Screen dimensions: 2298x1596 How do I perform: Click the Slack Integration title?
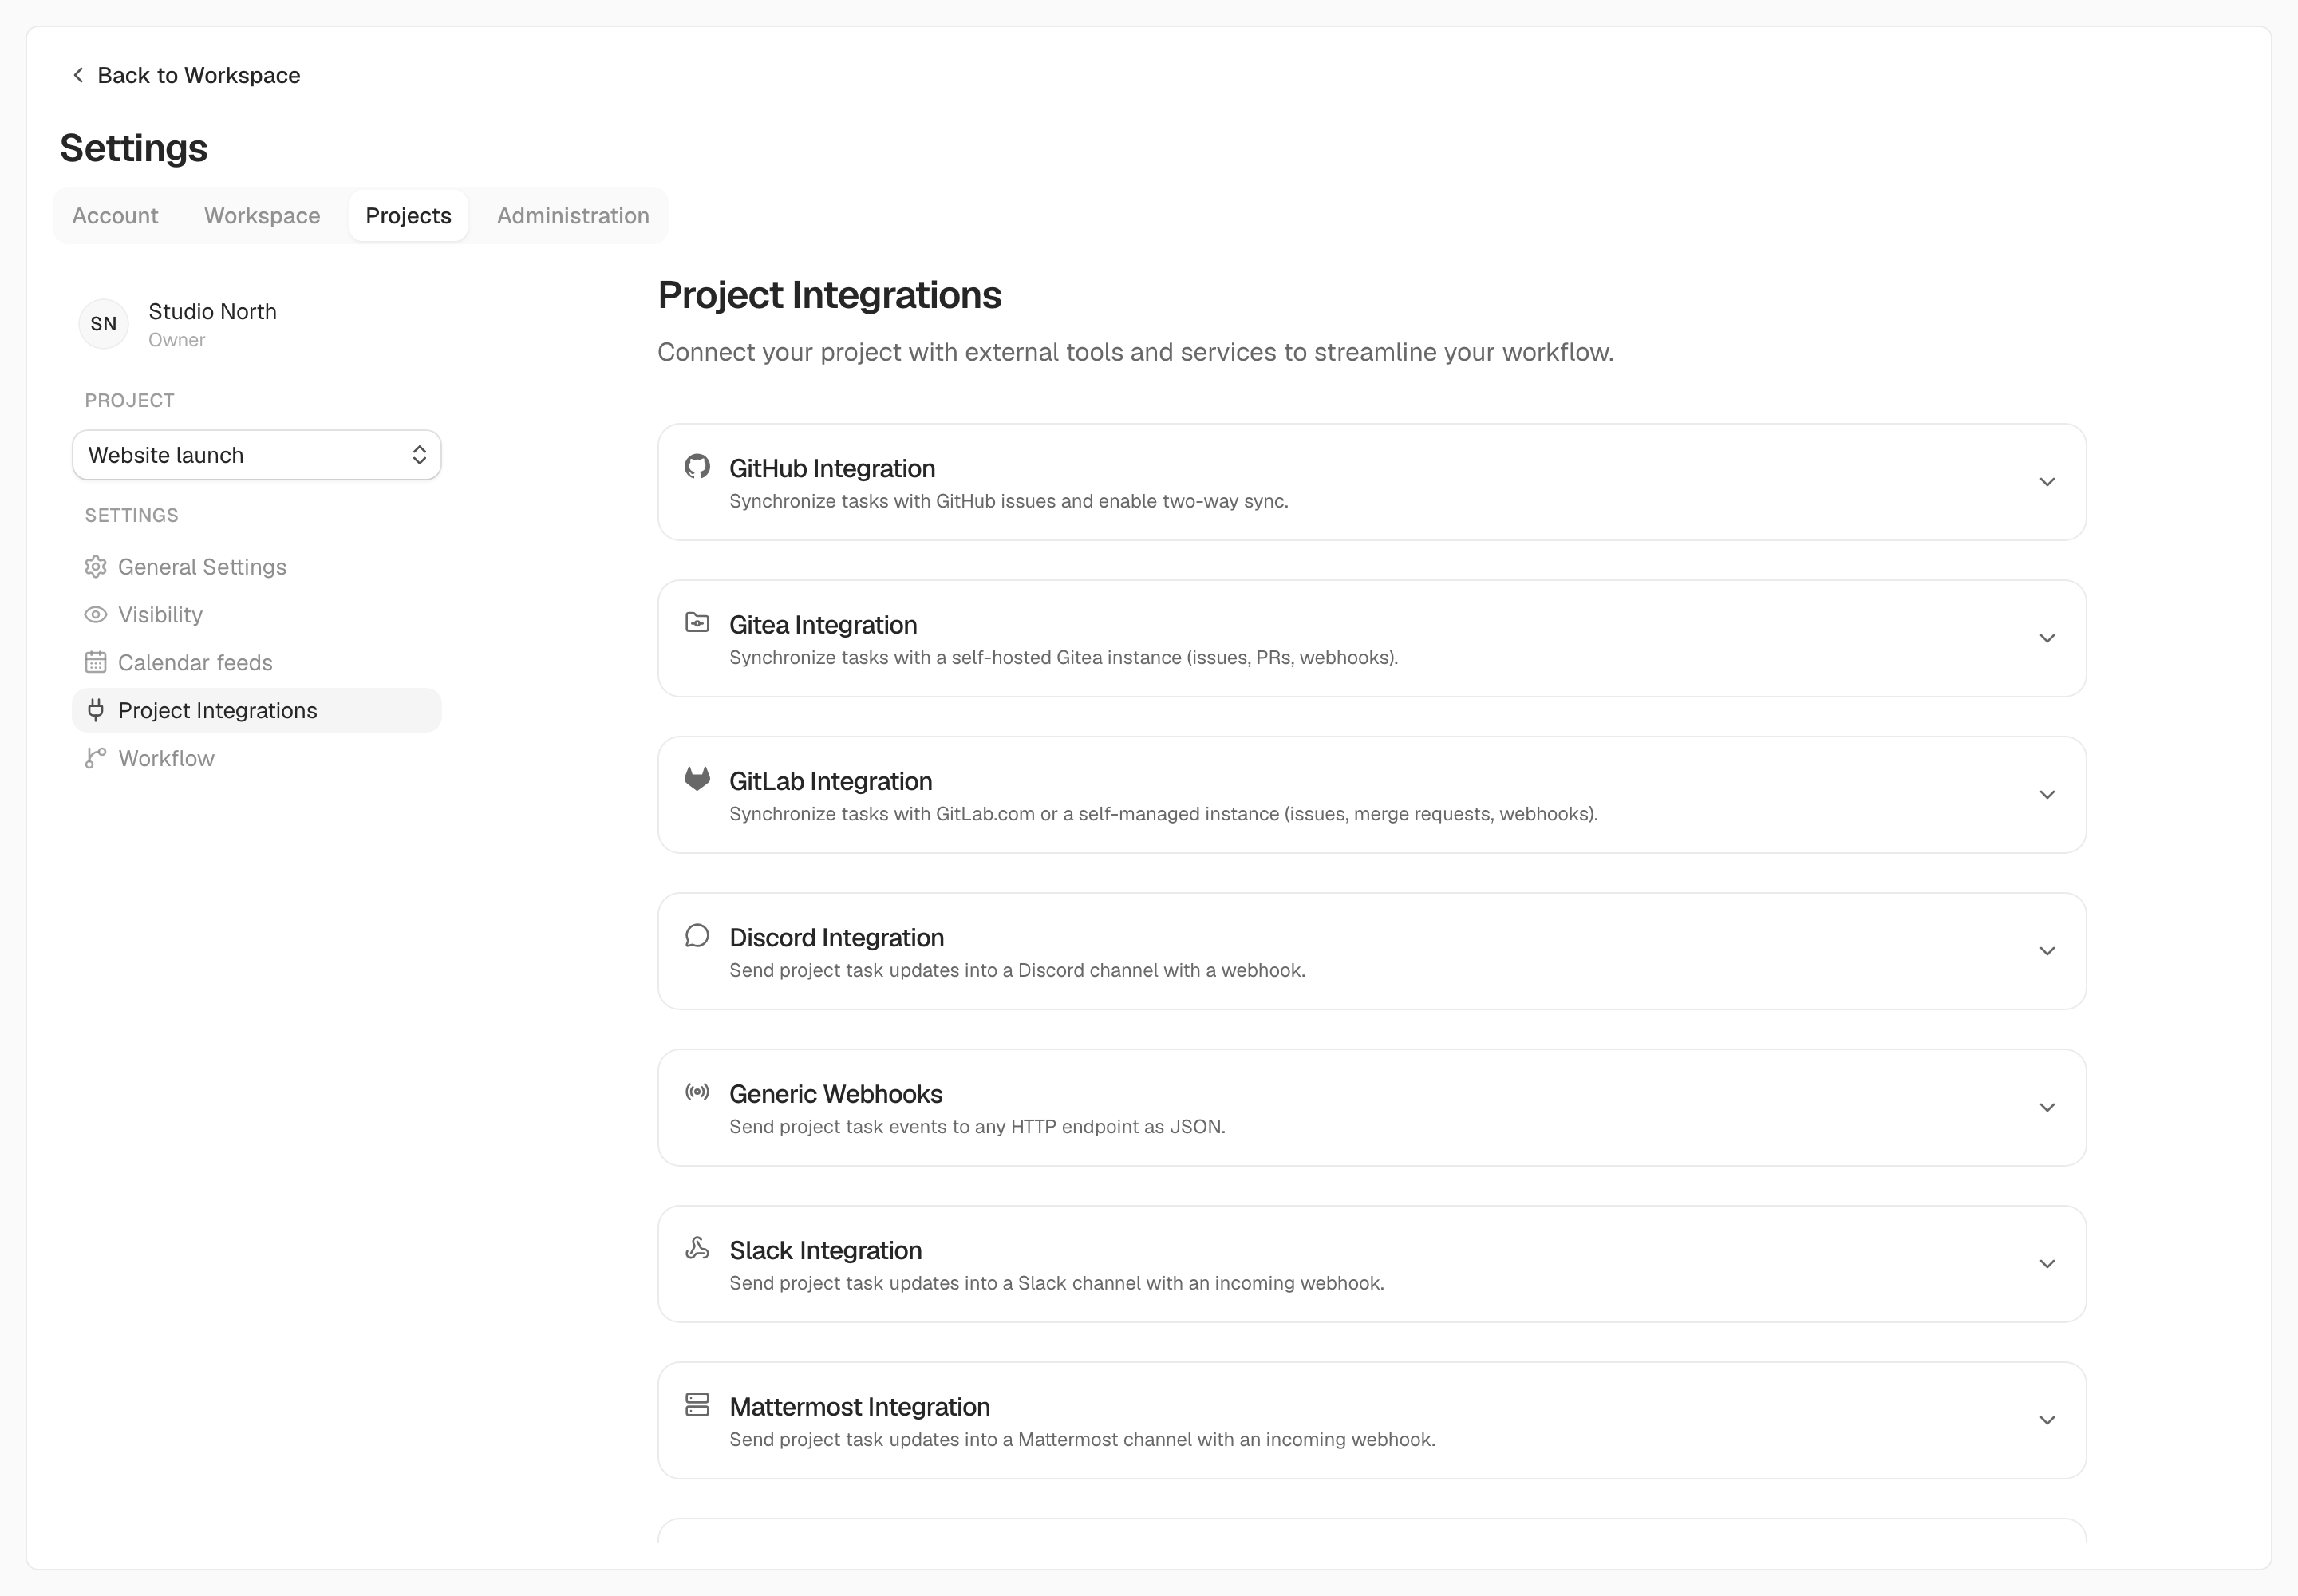pos(825,1250)
